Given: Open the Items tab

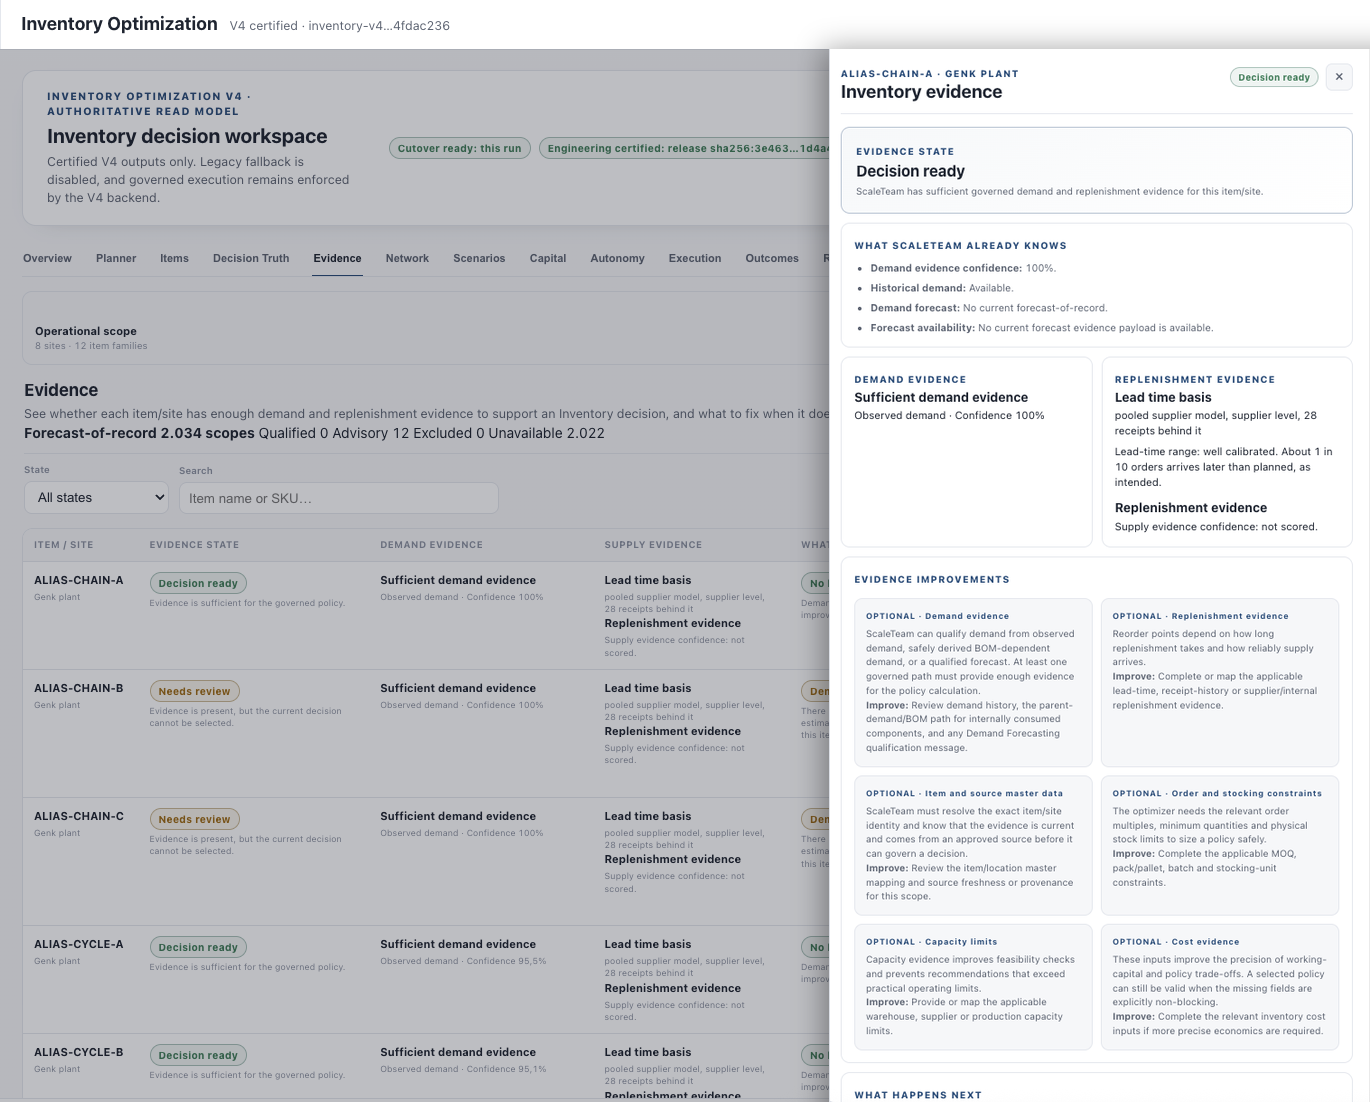Looking at the screenshot, I should coord(174,258).
